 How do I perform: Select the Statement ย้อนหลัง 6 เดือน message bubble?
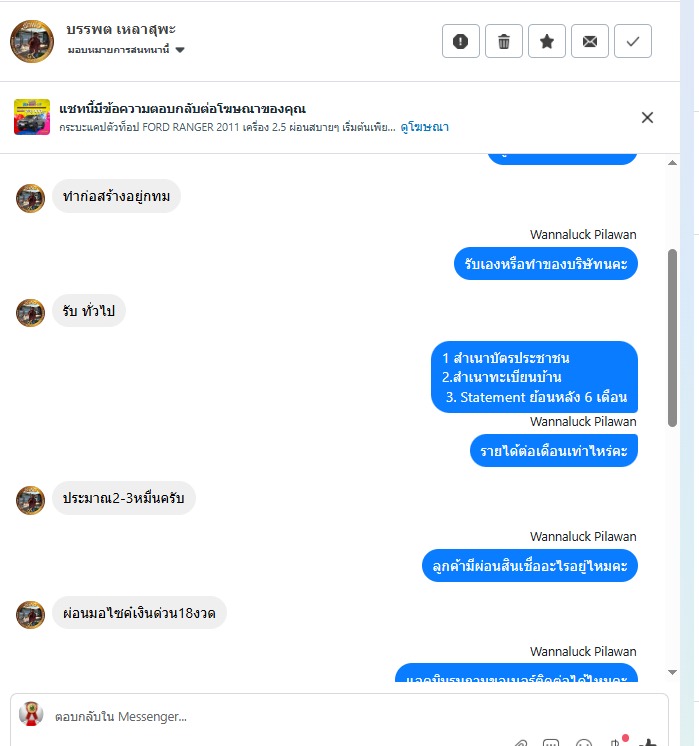(x=534, y=377)
